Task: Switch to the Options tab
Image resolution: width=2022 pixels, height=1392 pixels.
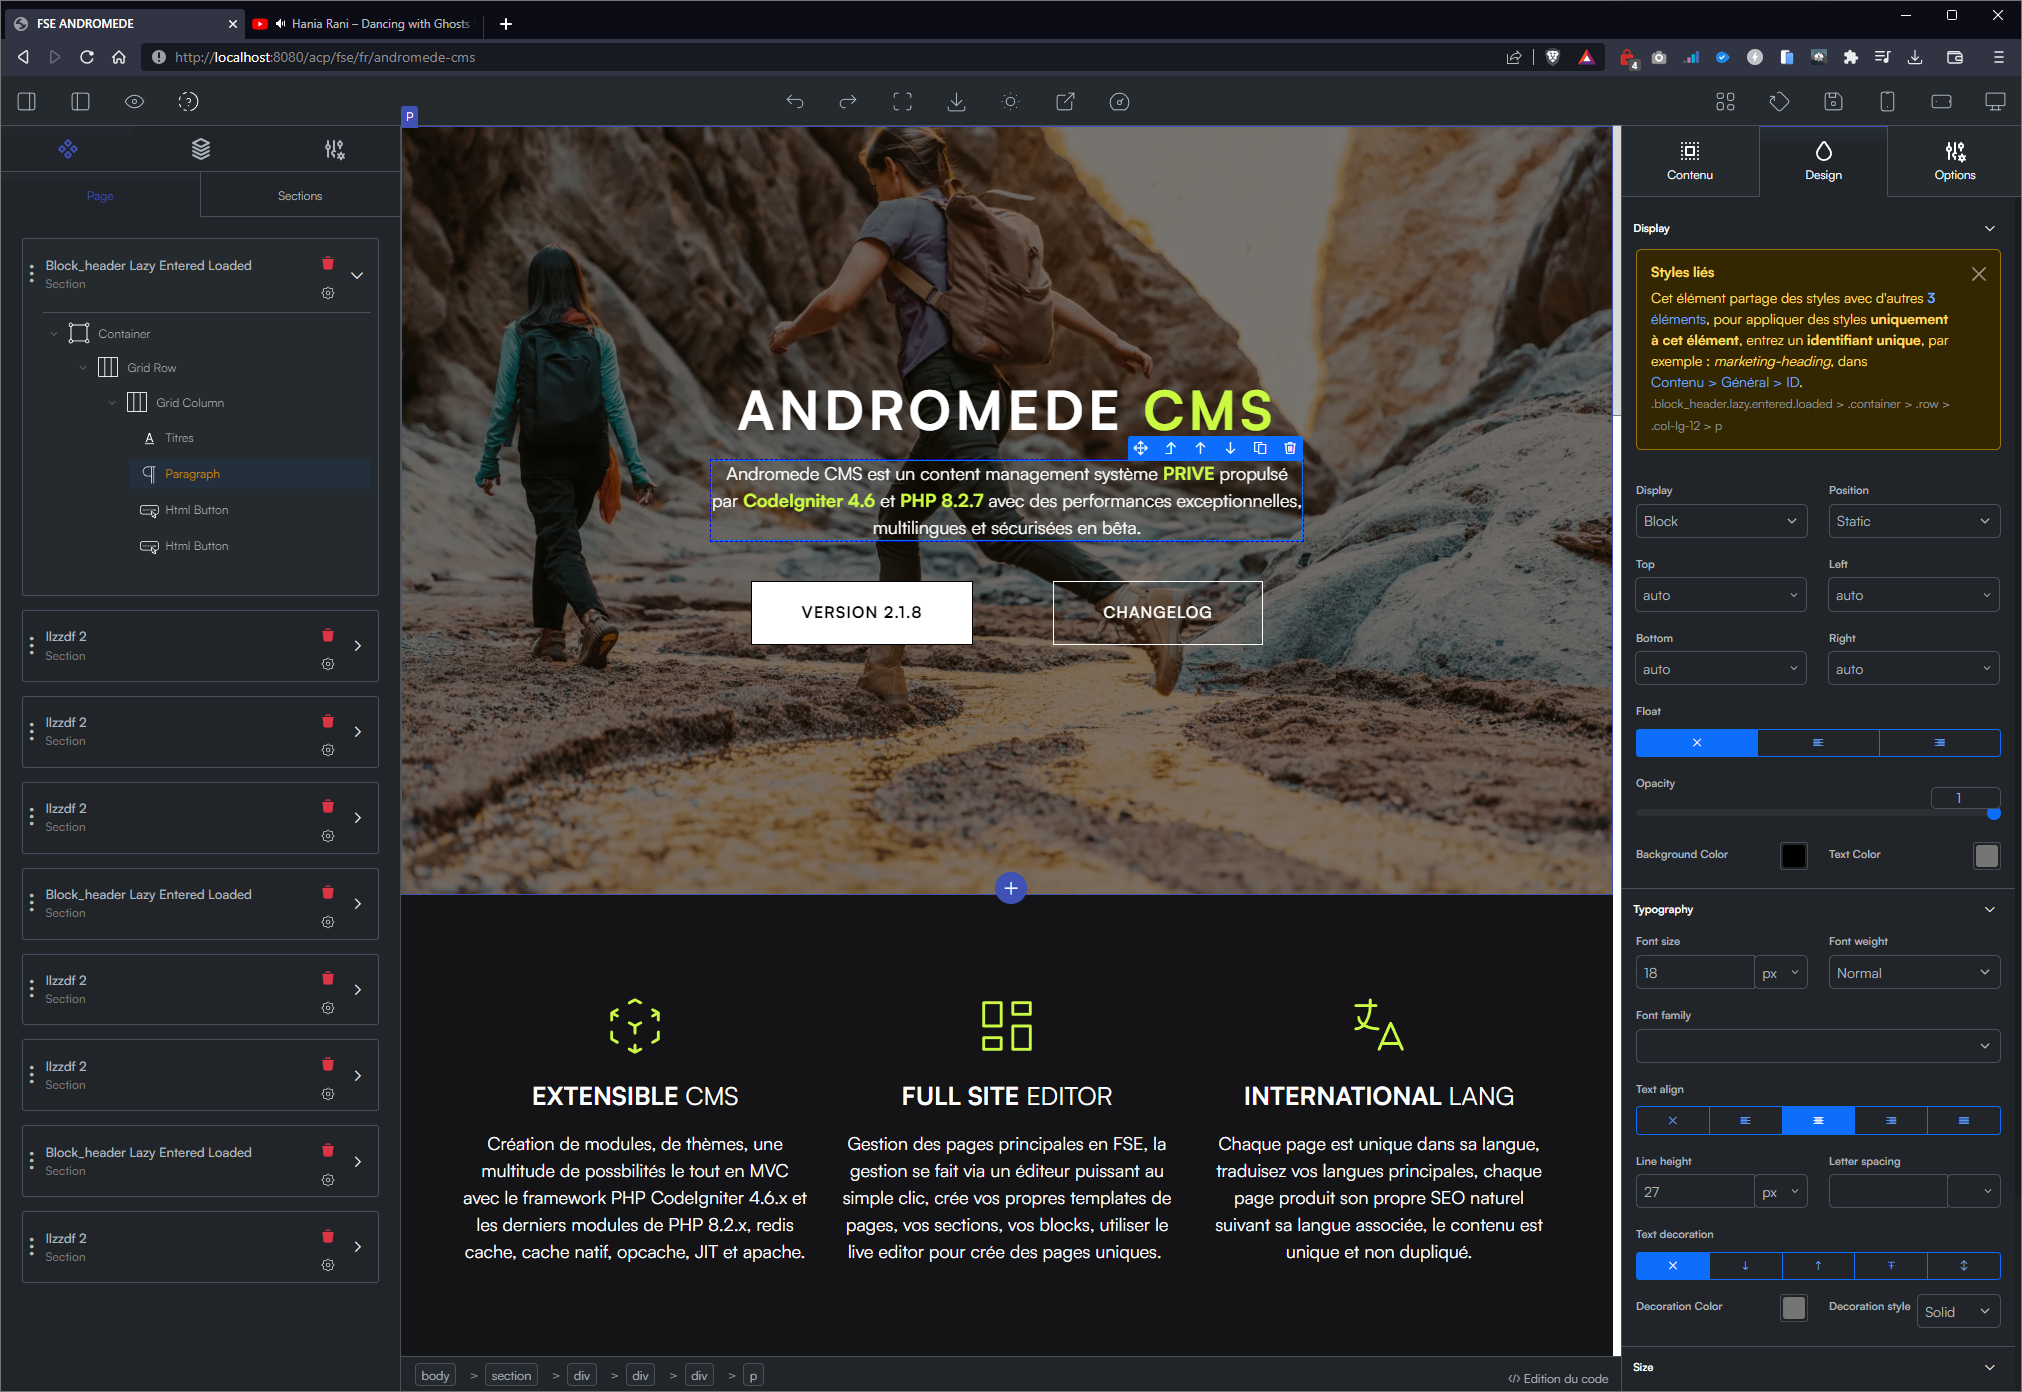Action: point(1954,161)
